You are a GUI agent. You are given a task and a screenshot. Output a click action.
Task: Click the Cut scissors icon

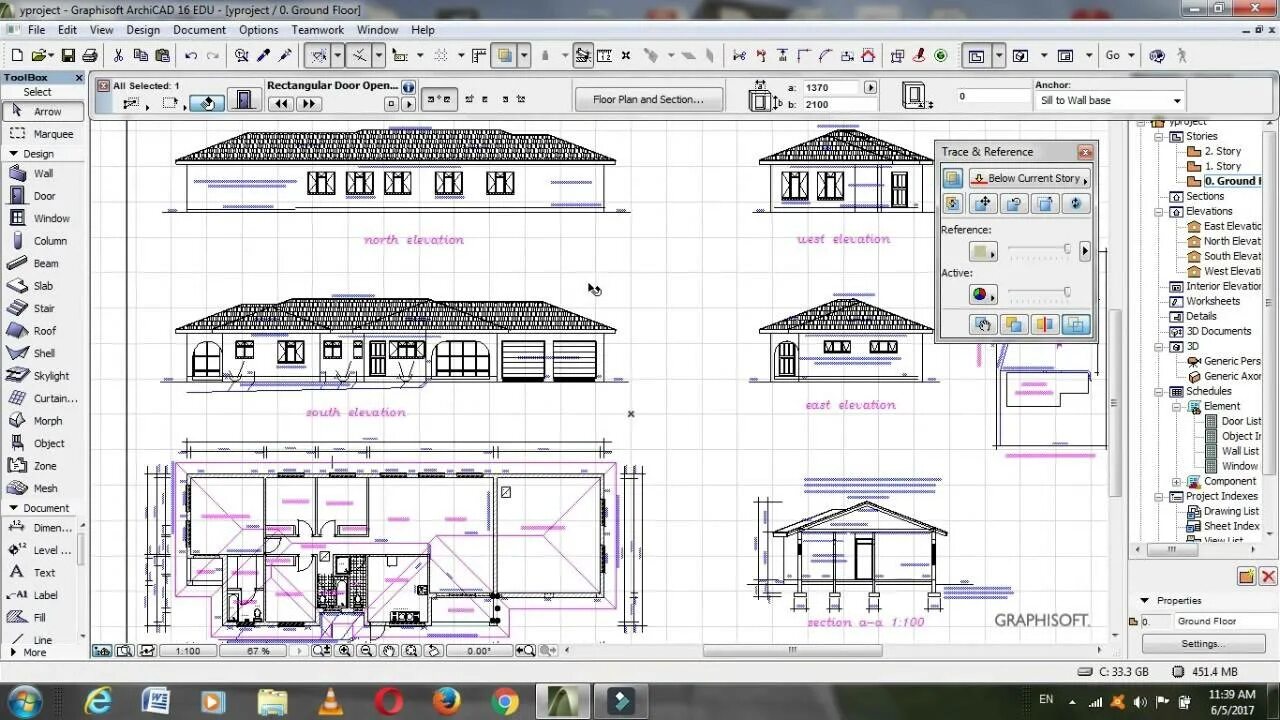pos(118,56)
